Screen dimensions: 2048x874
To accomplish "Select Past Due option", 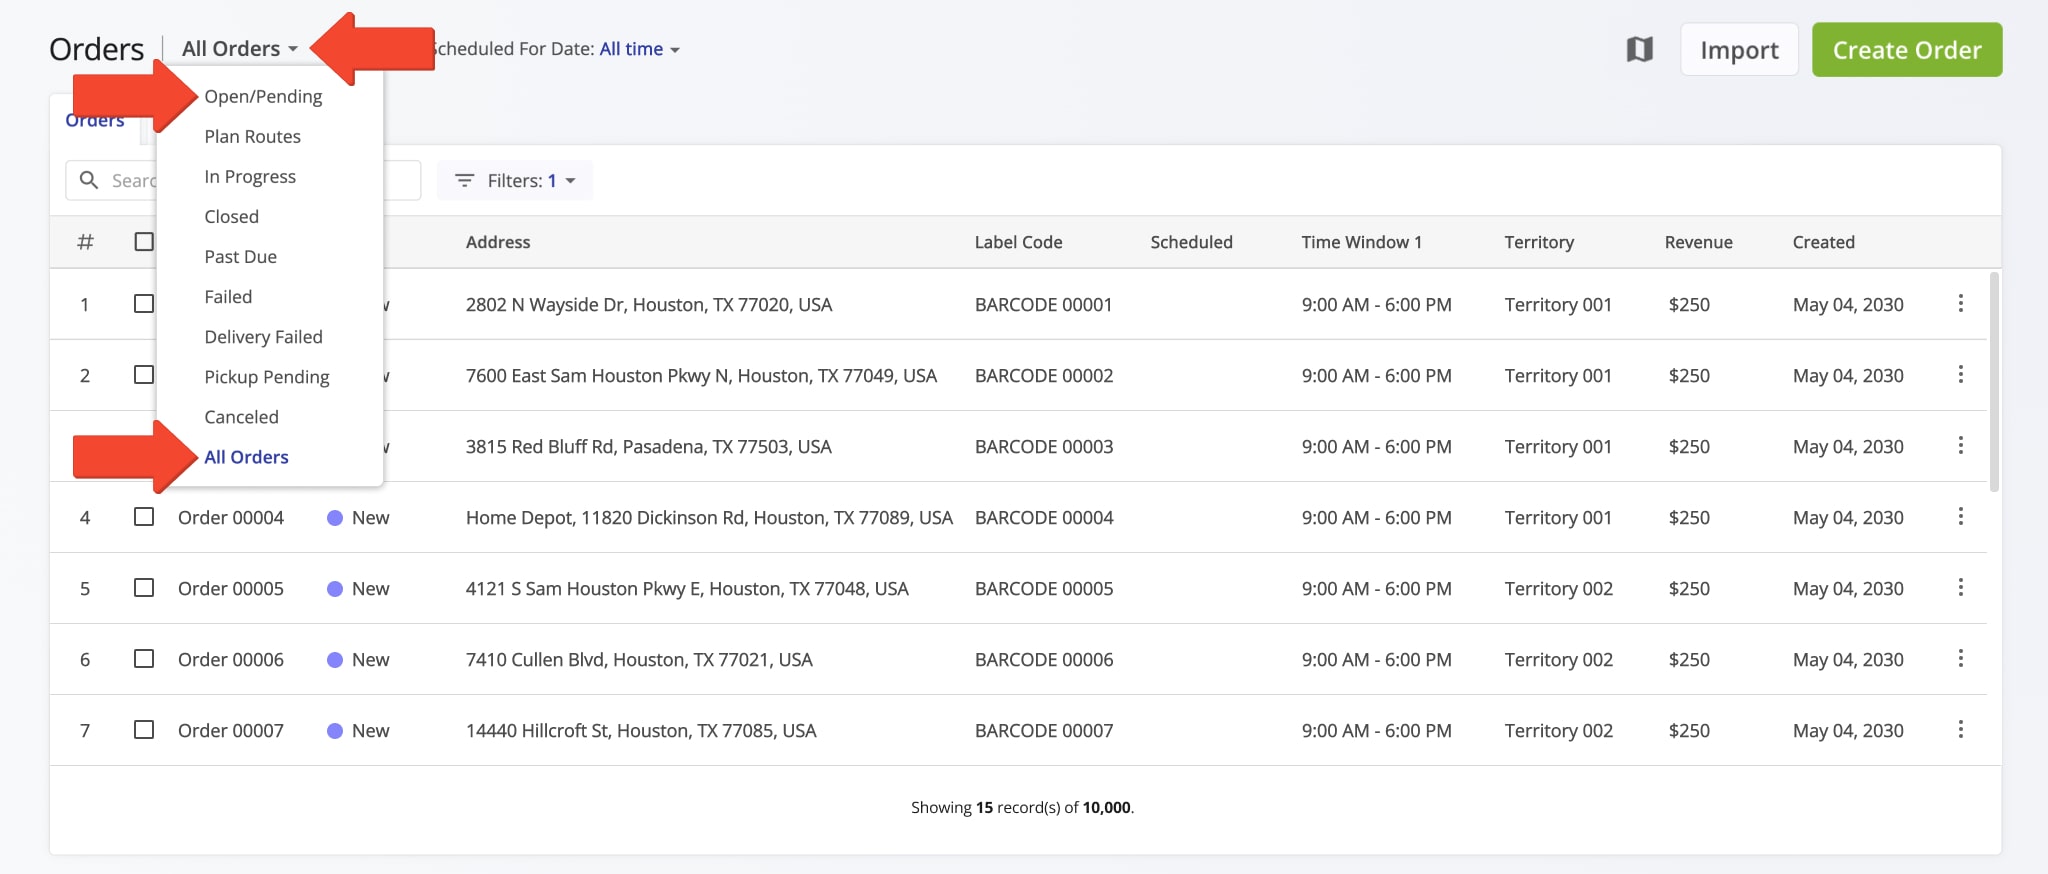I will coord(240,256).
